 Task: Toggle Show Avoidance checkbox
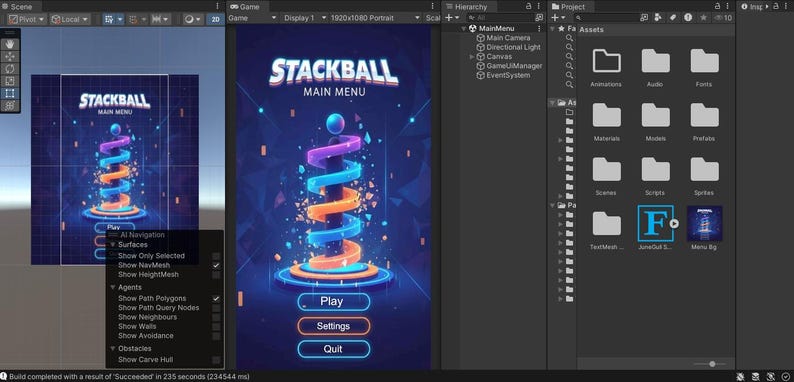(x=216, y=335)
